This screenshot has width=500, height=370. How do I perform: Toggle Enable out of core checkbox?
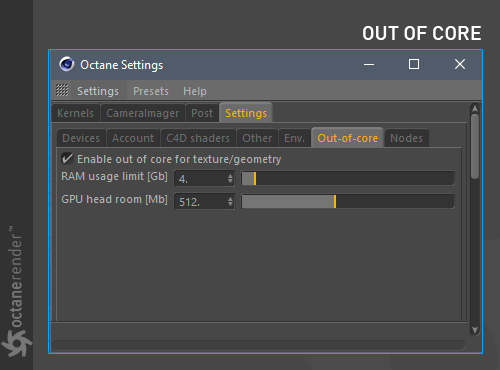click(x=67, y=159)
